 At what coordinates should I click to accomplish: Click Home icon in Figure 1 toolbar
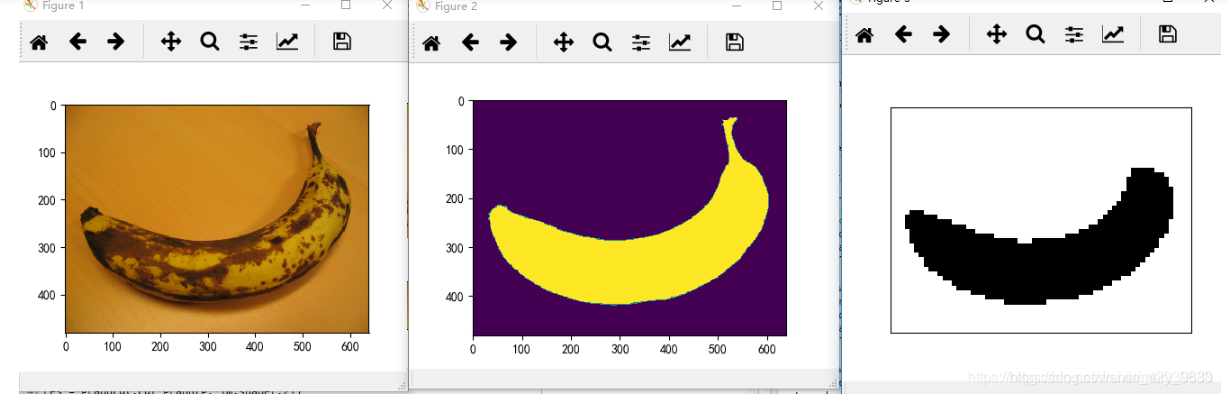click(39, 42)
